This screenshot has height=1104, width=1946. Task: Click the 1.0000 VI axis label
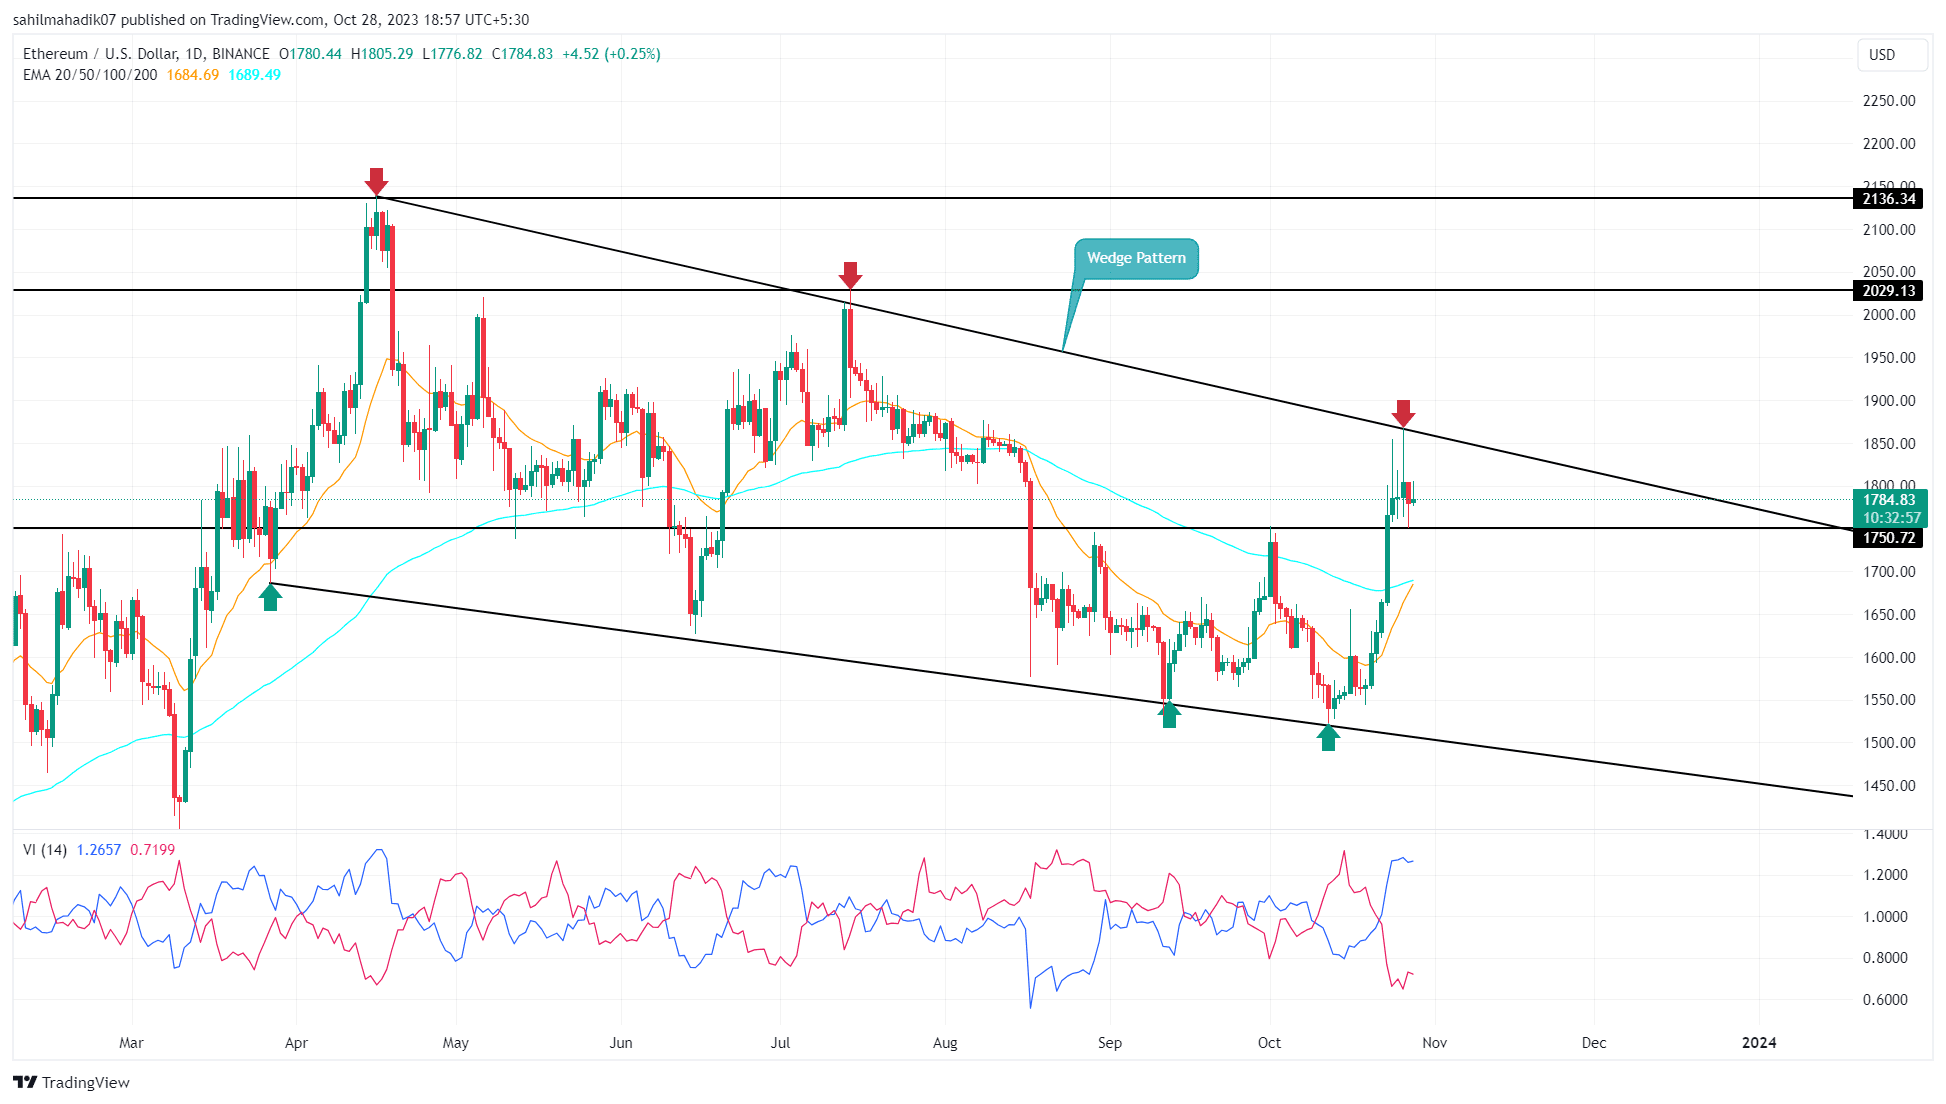pyautogui.click(x=1885, y=917)
